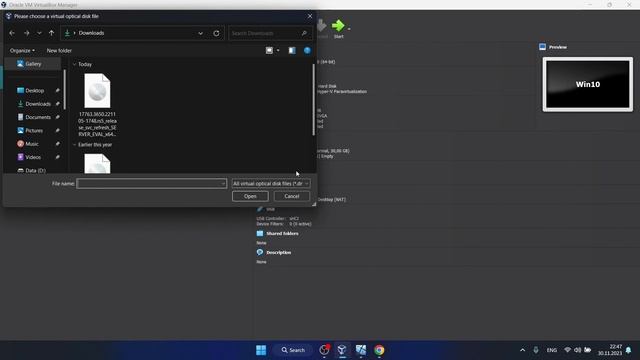The height and width of the screenshot is (360, 640).
Task: Open the Start button dropdown arrow in VirtualBox
Action: coord(349,29)
